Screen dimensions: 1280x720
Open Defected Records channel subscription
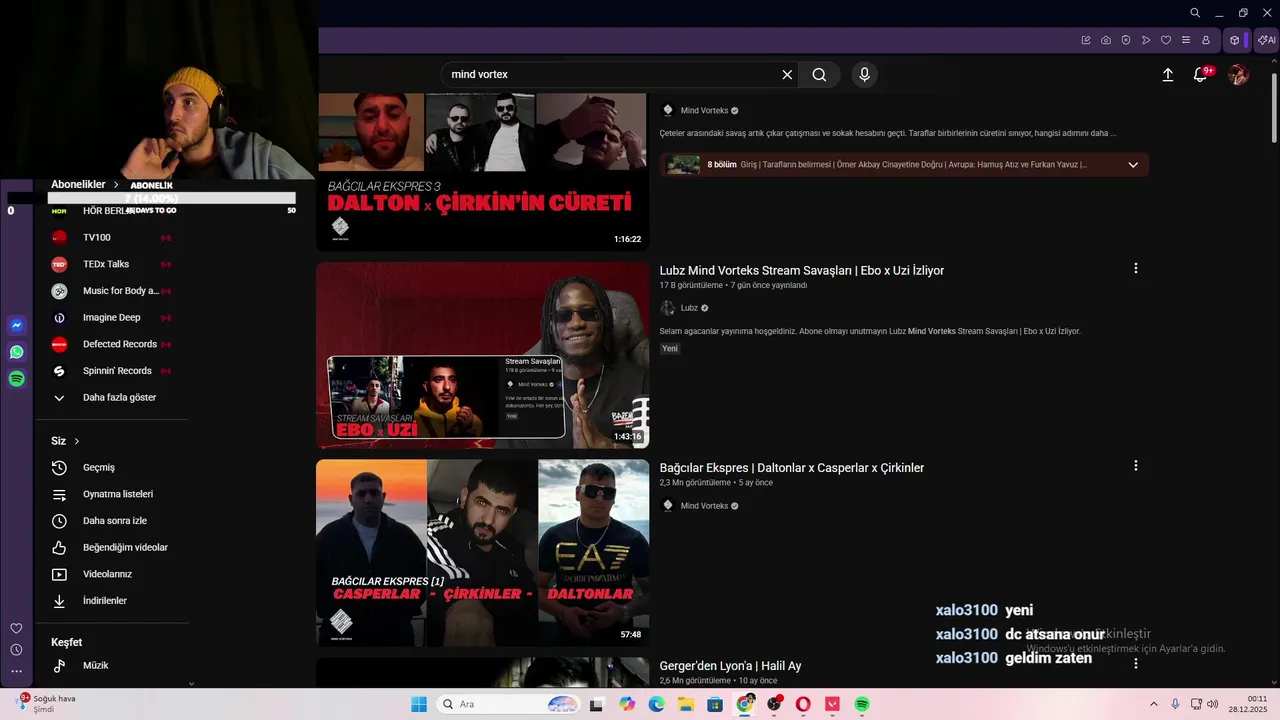[118, 344]
